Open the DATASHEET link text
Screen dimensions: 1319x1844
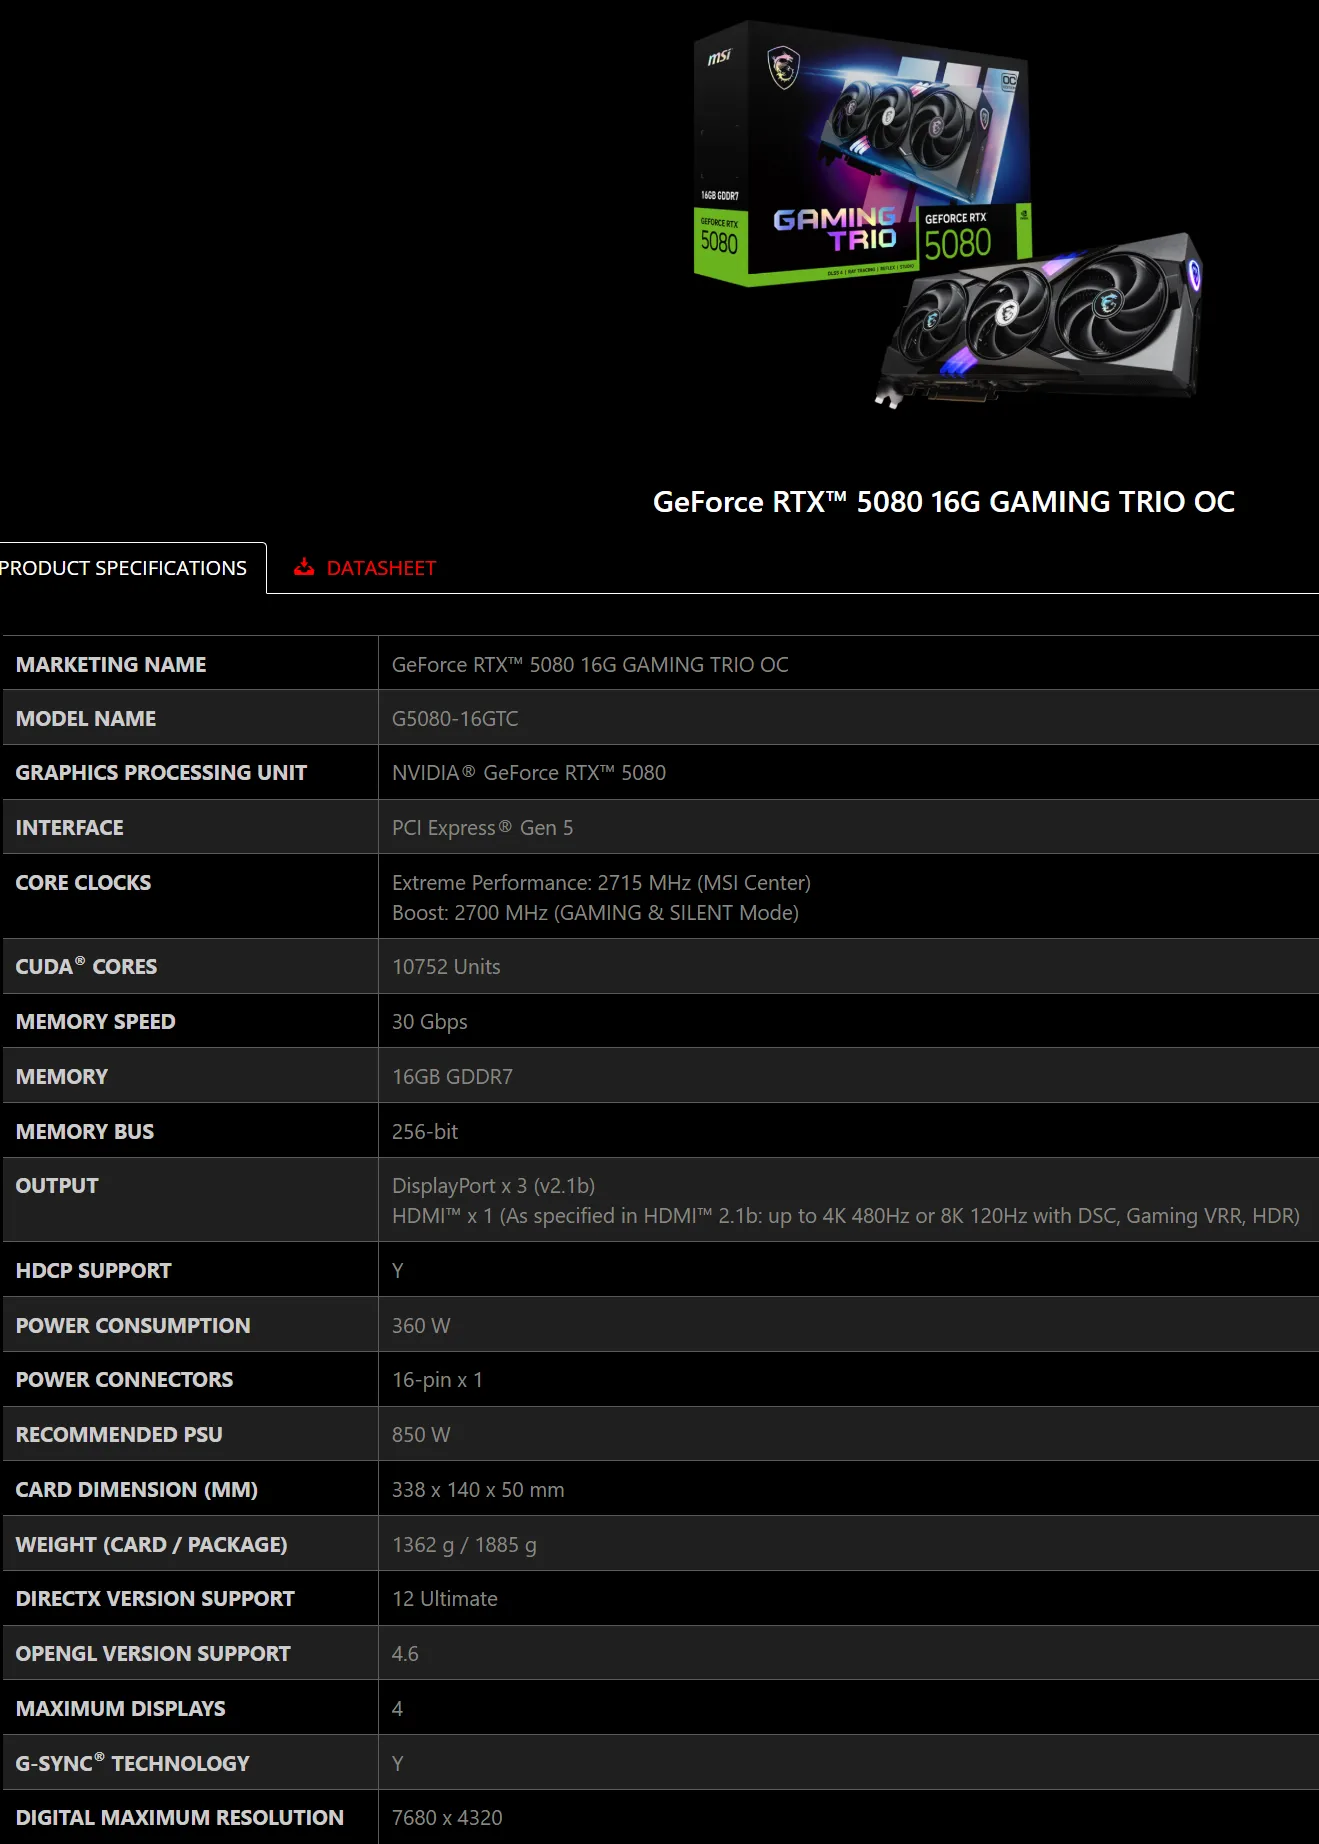click(x=381, y=568)
